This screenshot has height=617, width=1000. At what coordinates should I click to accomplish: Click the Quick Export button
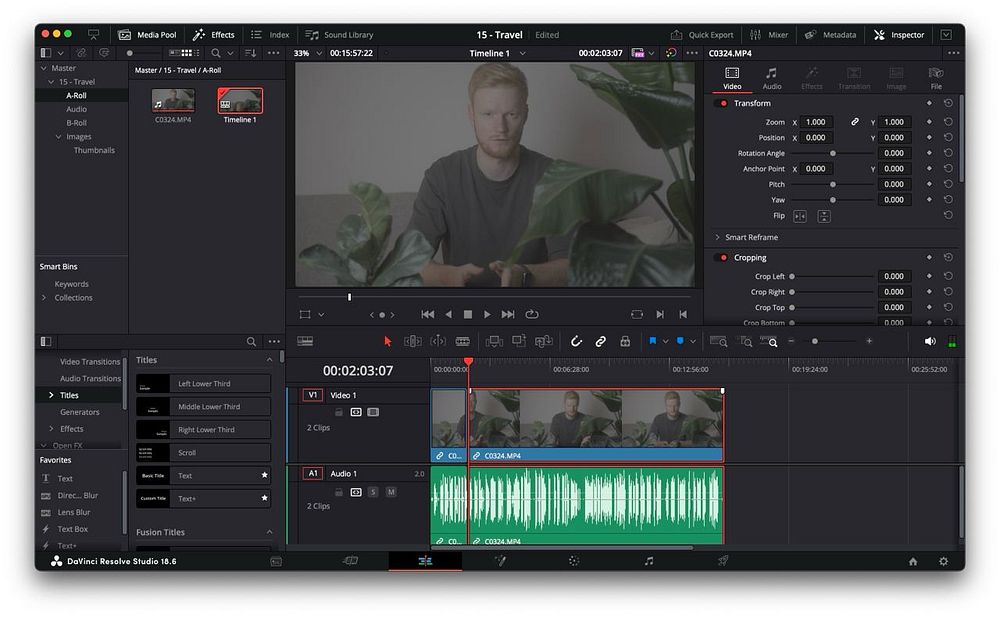coord(702,35)
